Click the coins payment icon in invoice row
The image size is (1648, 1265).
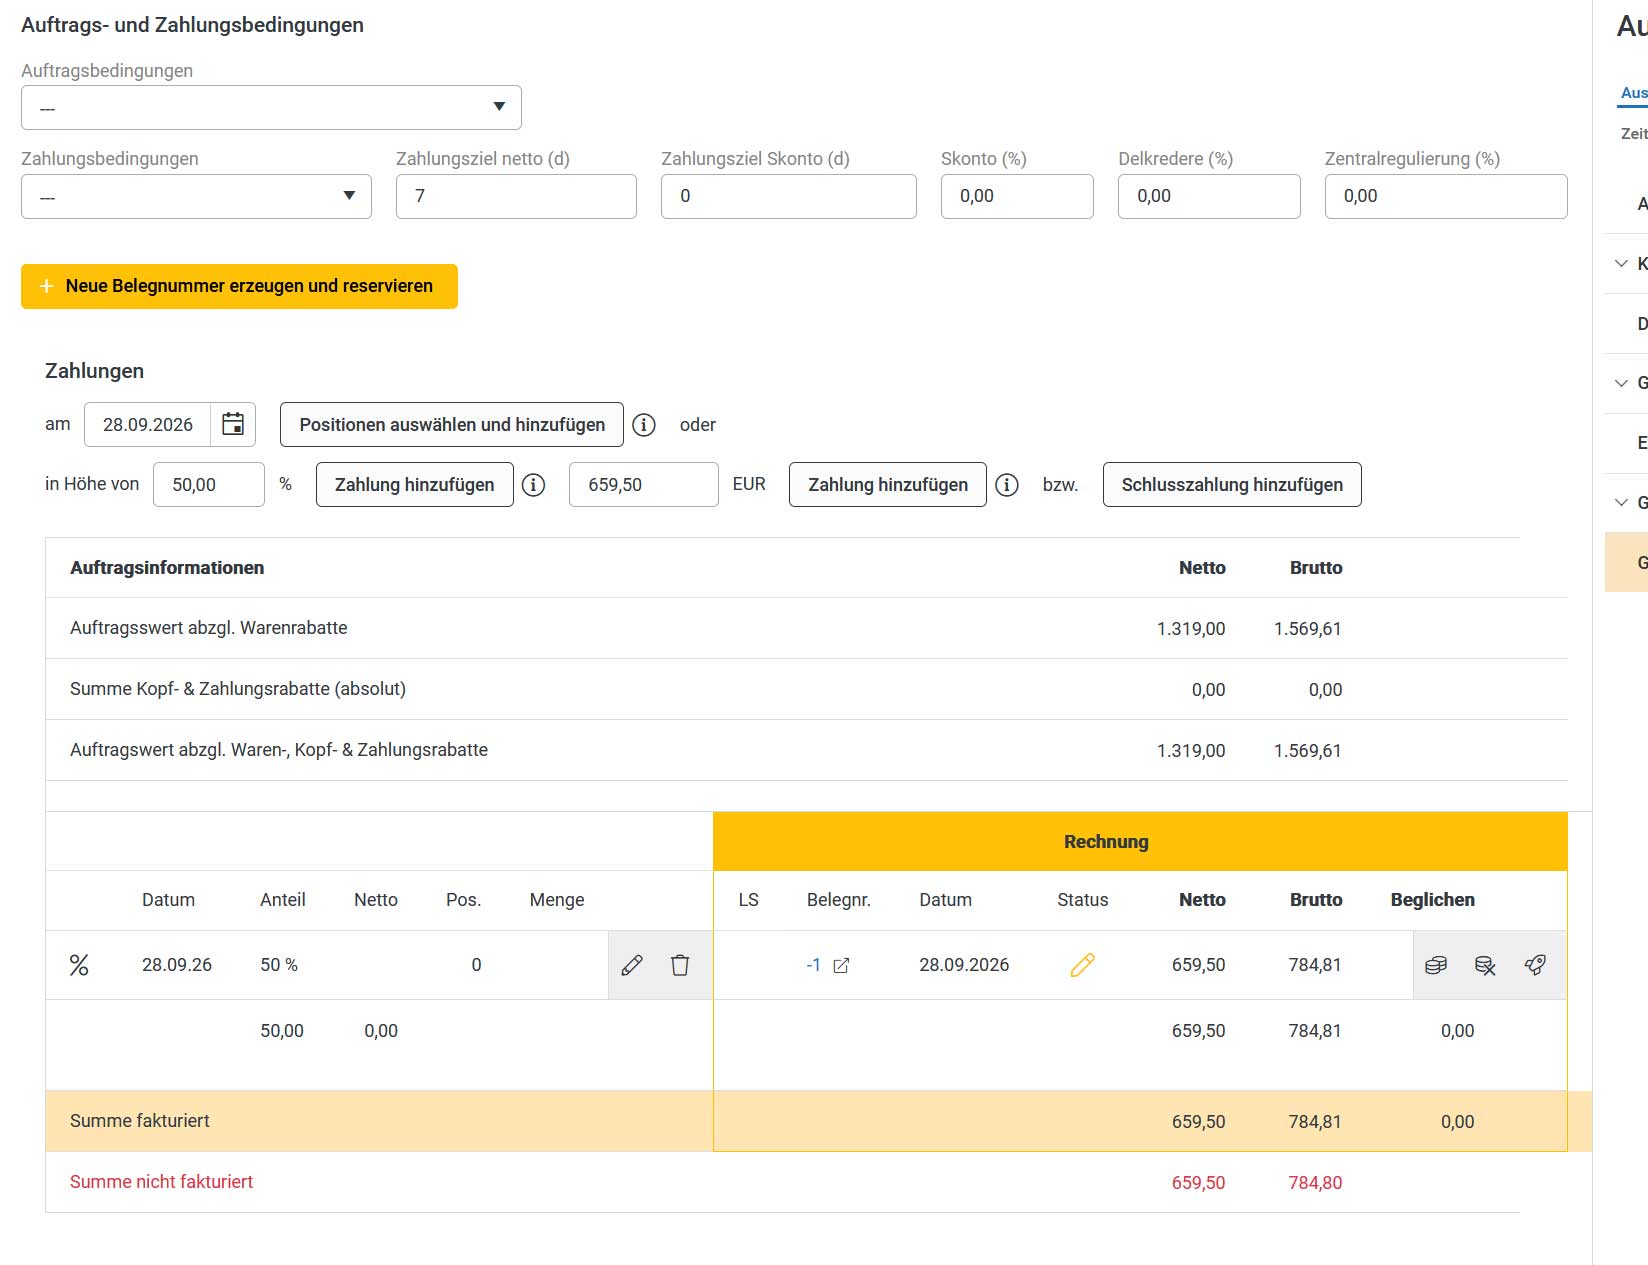pos(1436,965)
